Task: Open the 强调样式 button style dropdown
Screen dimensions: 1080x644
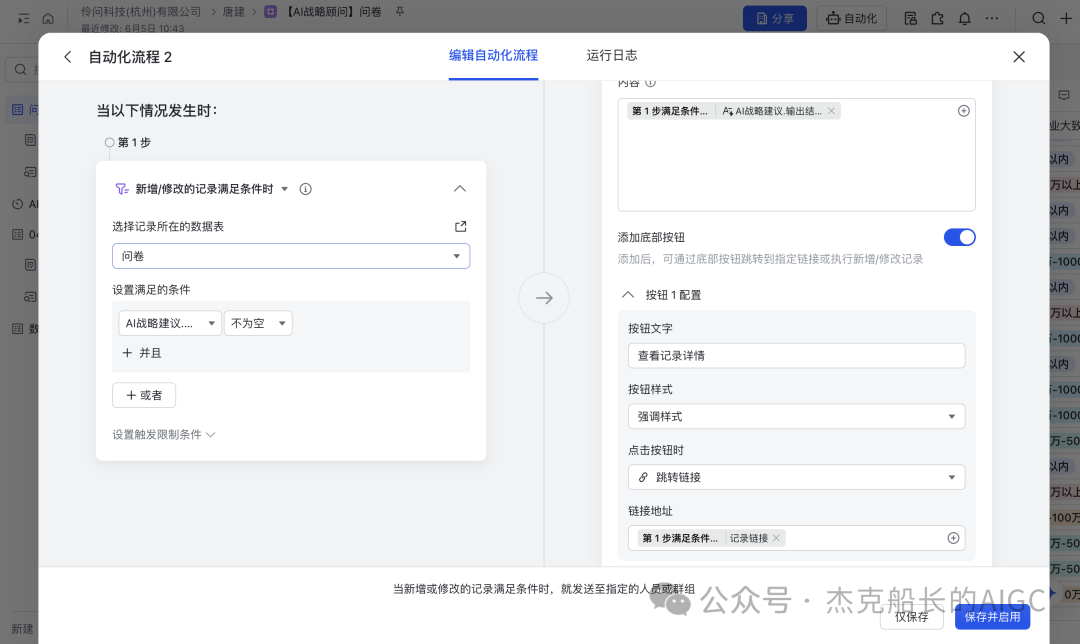Action: click(796, 417)
